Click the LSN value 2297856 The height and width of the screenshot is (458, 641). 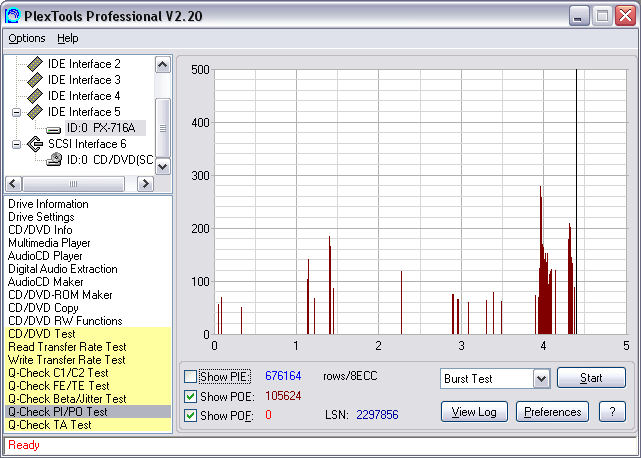click(377, 415)
